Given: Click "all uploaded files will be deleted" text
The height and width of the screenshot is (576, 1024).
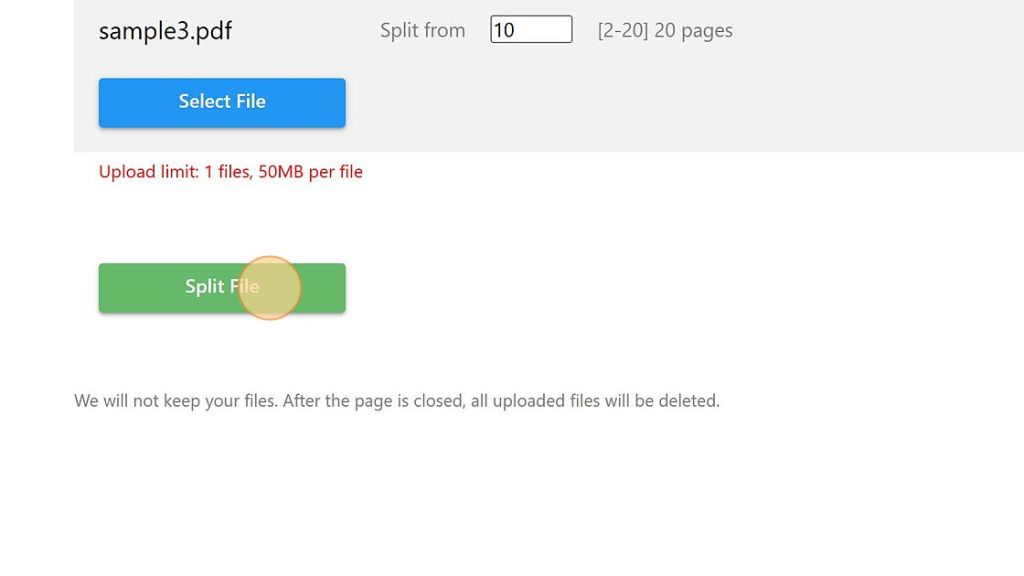Looking at the screenshot, I should [x=595, y=401].
